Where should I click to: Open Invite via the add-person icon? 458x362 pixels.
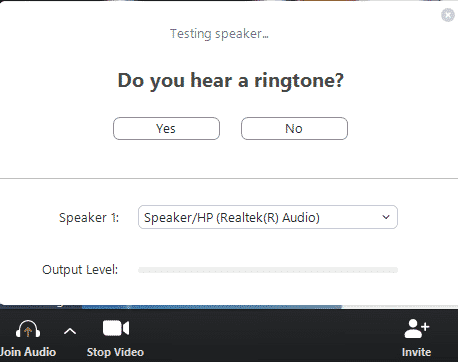point(417,328)
